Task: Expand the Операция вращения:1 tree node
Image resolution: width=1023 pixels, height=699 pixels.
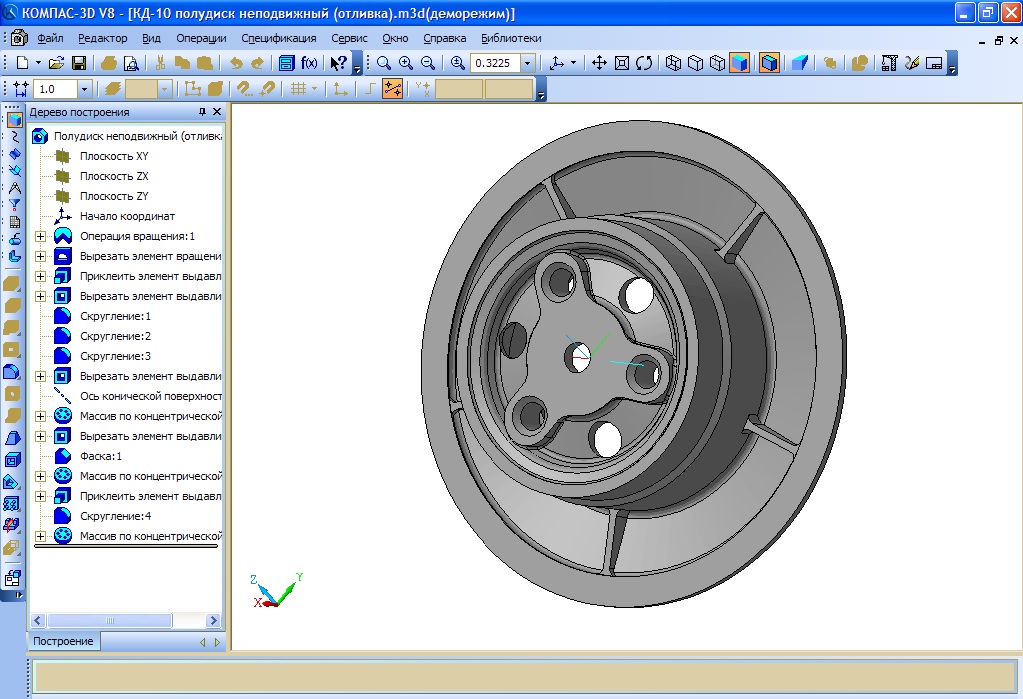Action: click(40, 236)
